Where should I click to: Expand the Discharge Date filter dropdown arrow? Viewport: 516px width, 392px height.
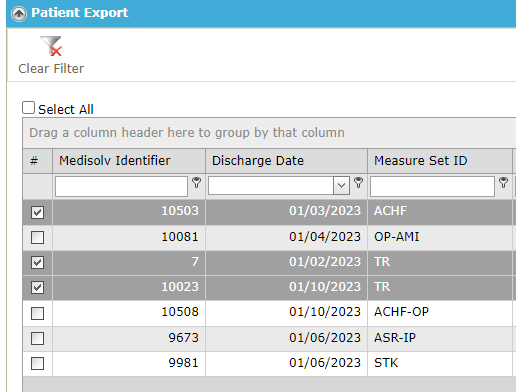341,185
